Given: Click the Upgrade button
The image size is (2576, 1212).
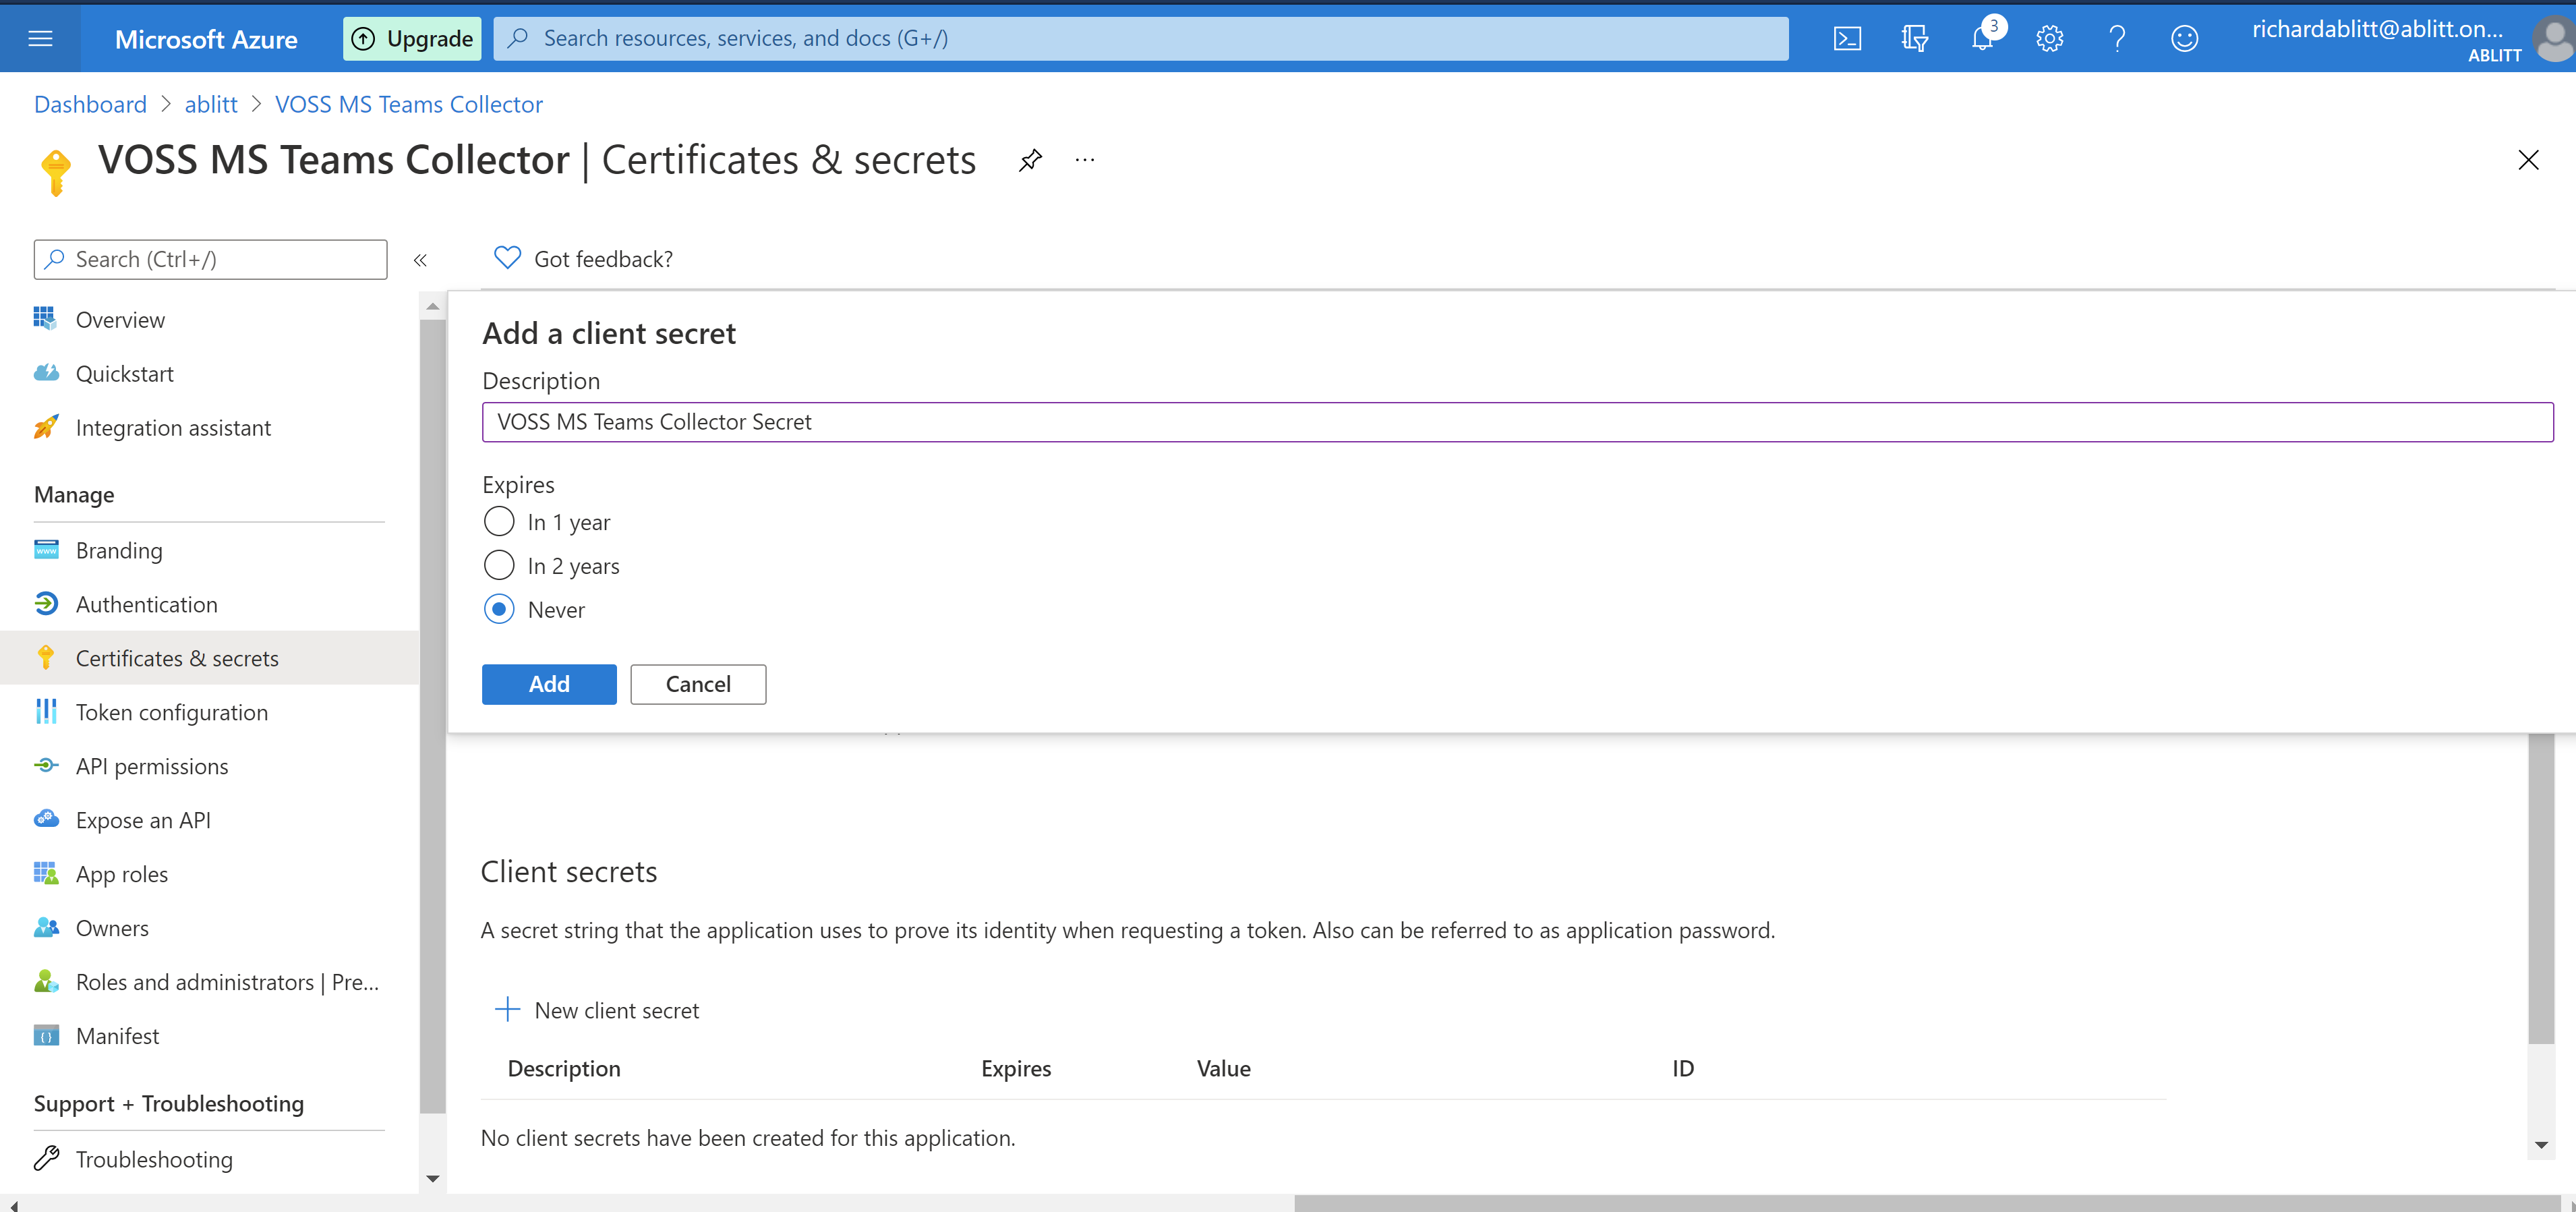Looking at the screenshot, I should pos(412,38).
